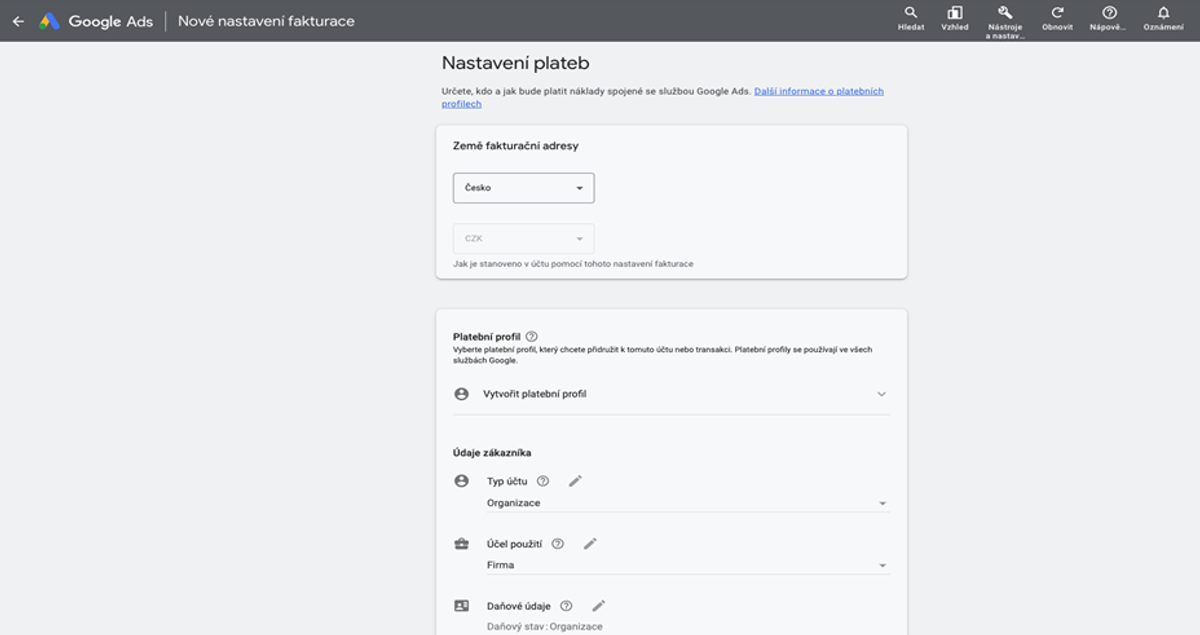This screenshot has width=1200, height=635.
Task: Click person icon beside Vytvořit platební profil
Action: 461,394
